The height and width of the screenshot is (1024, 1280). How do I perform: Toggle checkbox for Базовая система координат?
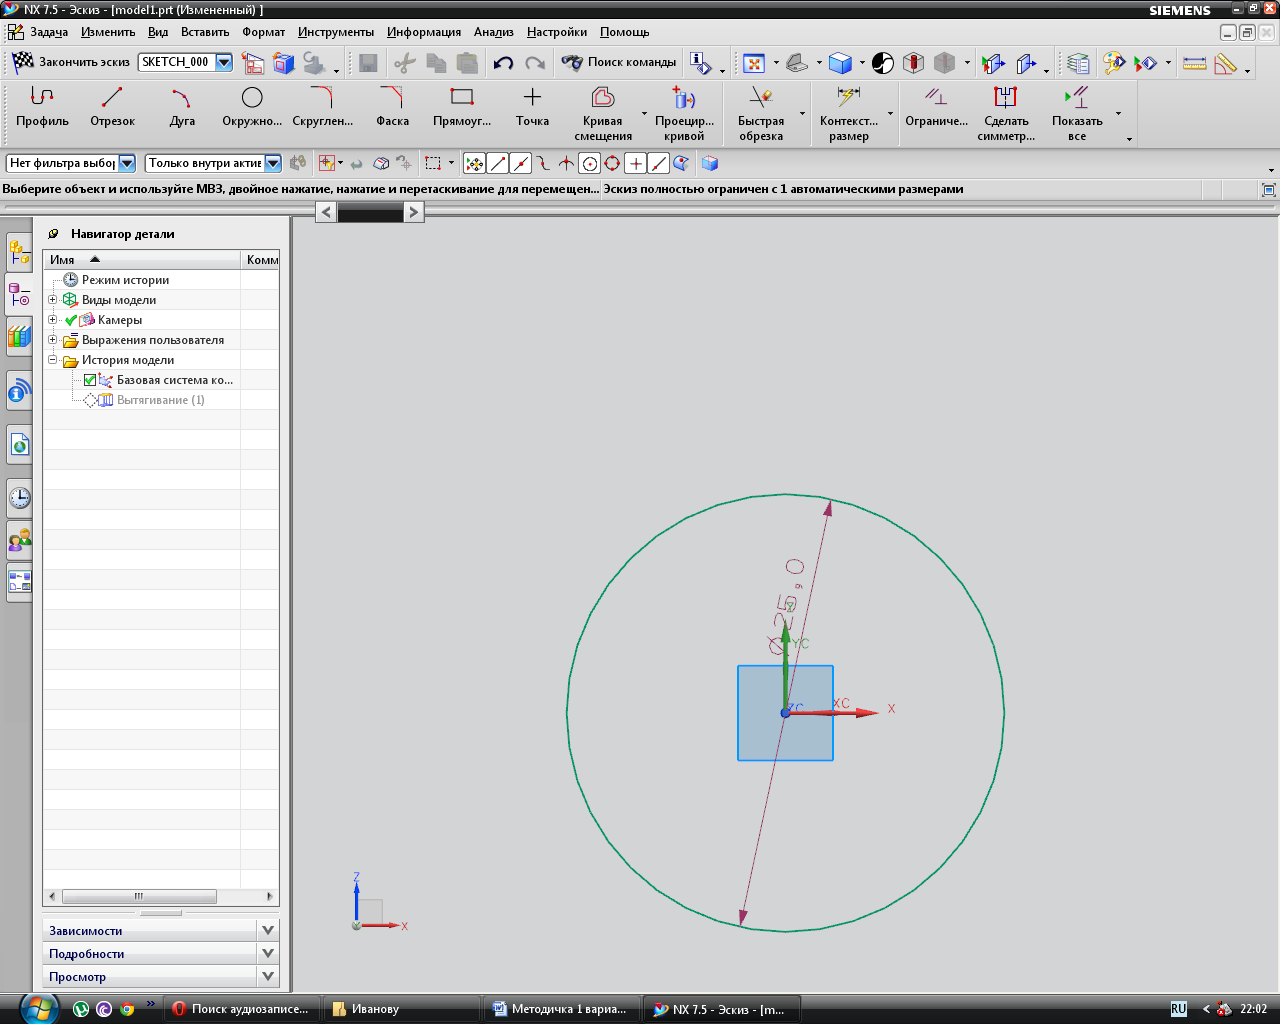pos(90,380)
